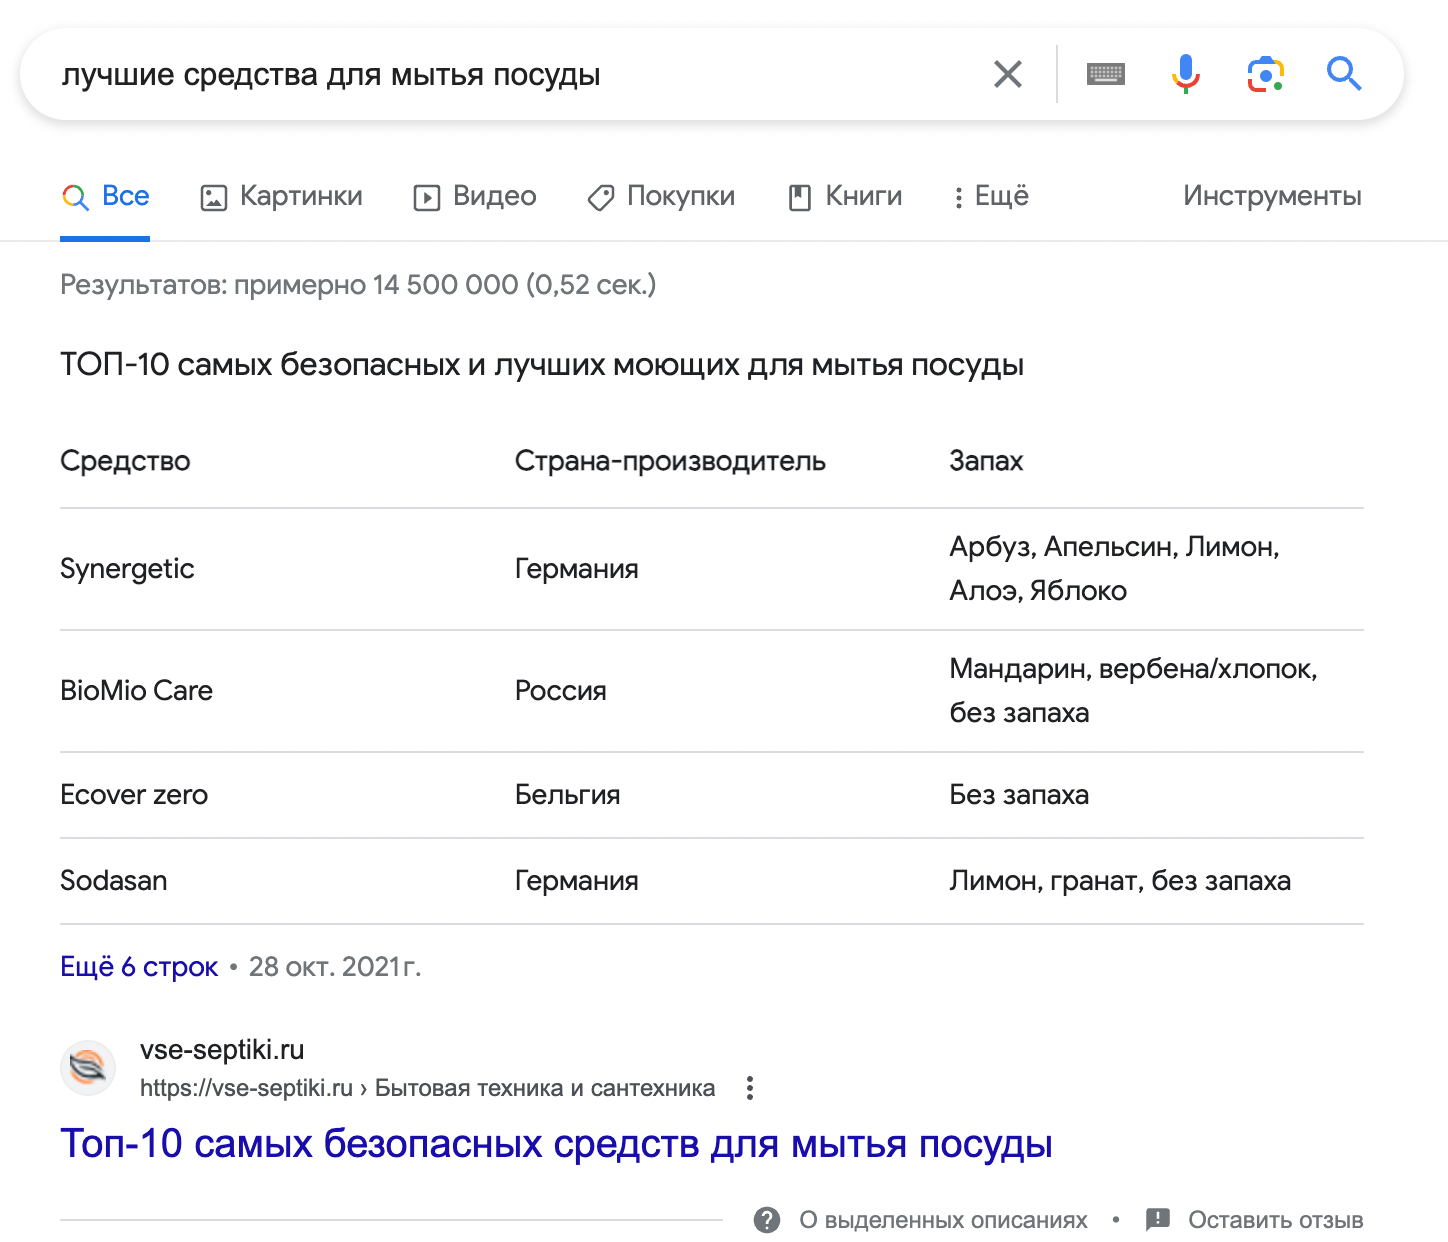This screenshot has height=1242, width=1448.
Task: Select the Все tab
Action: (x=105, y=196)
